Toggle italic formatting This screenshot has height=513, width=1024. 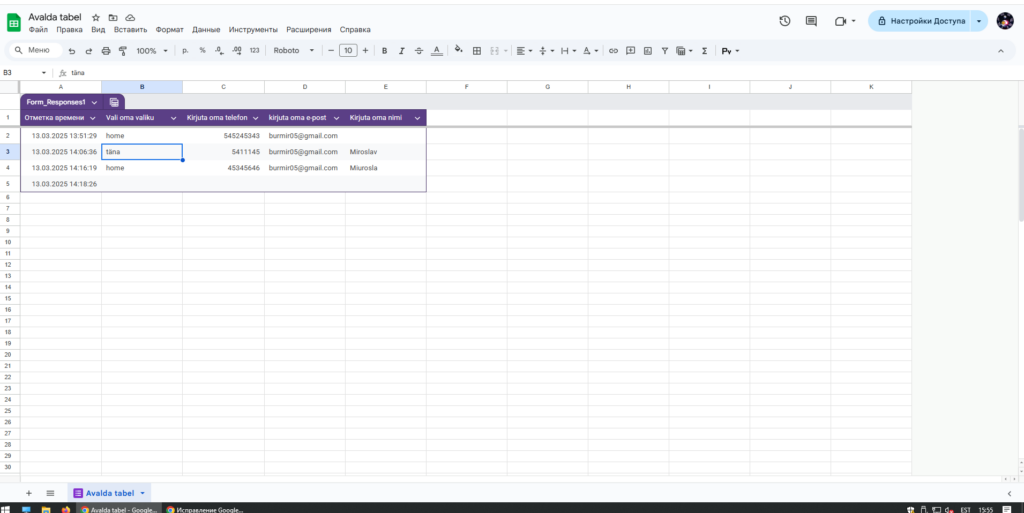pos(401,50)
